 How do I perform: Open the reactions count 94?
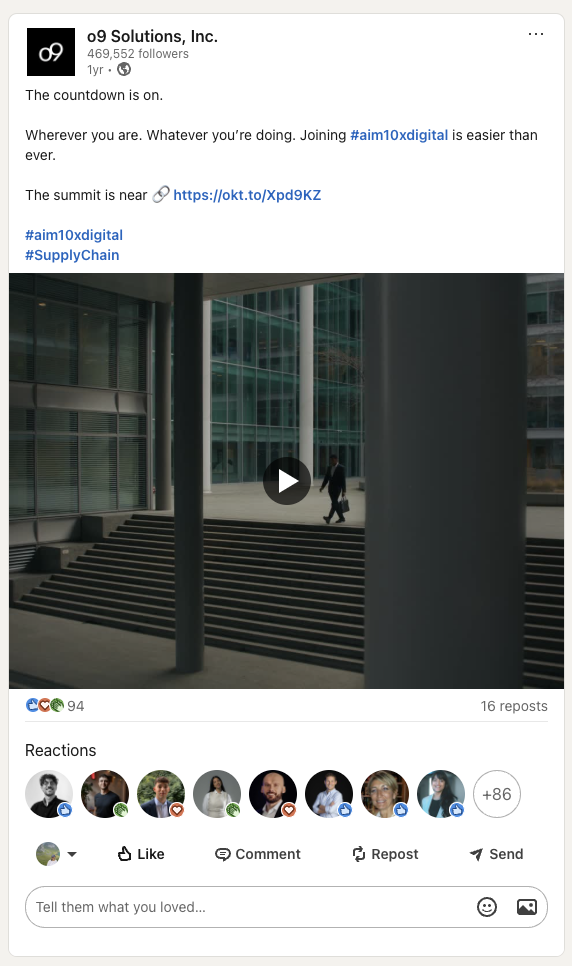click(x=76, y=706)
